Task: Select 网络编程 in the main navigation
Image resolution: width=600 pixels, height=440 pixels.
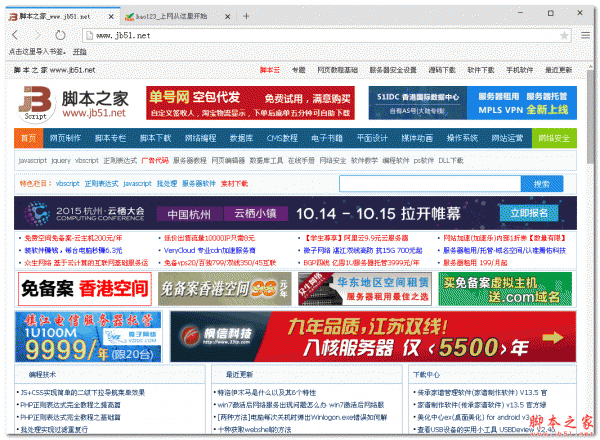Action: click(x=201, y=138)
